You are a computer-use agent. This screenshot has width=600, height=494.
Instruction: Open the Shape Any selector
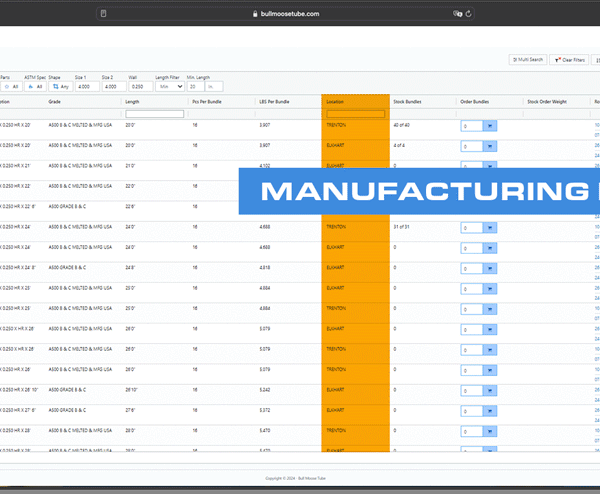point(58,86)
